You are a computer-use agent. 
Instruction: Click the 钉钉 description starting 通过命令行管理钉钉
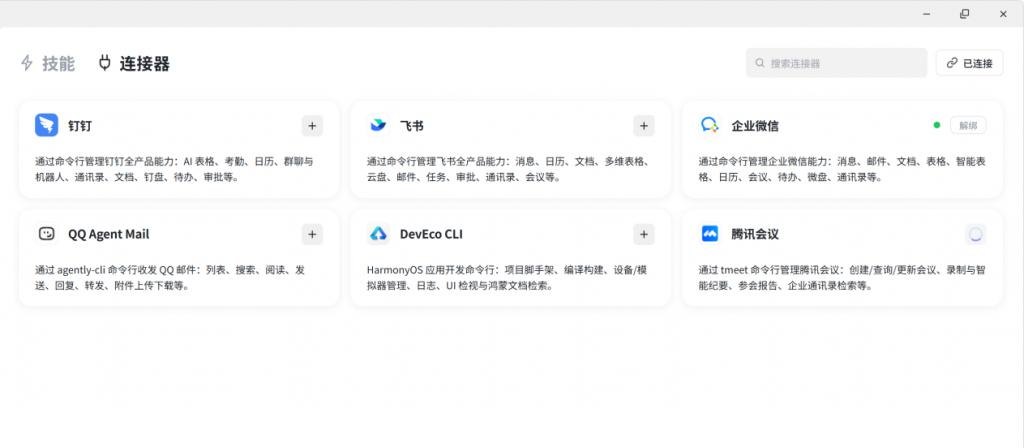174,169
